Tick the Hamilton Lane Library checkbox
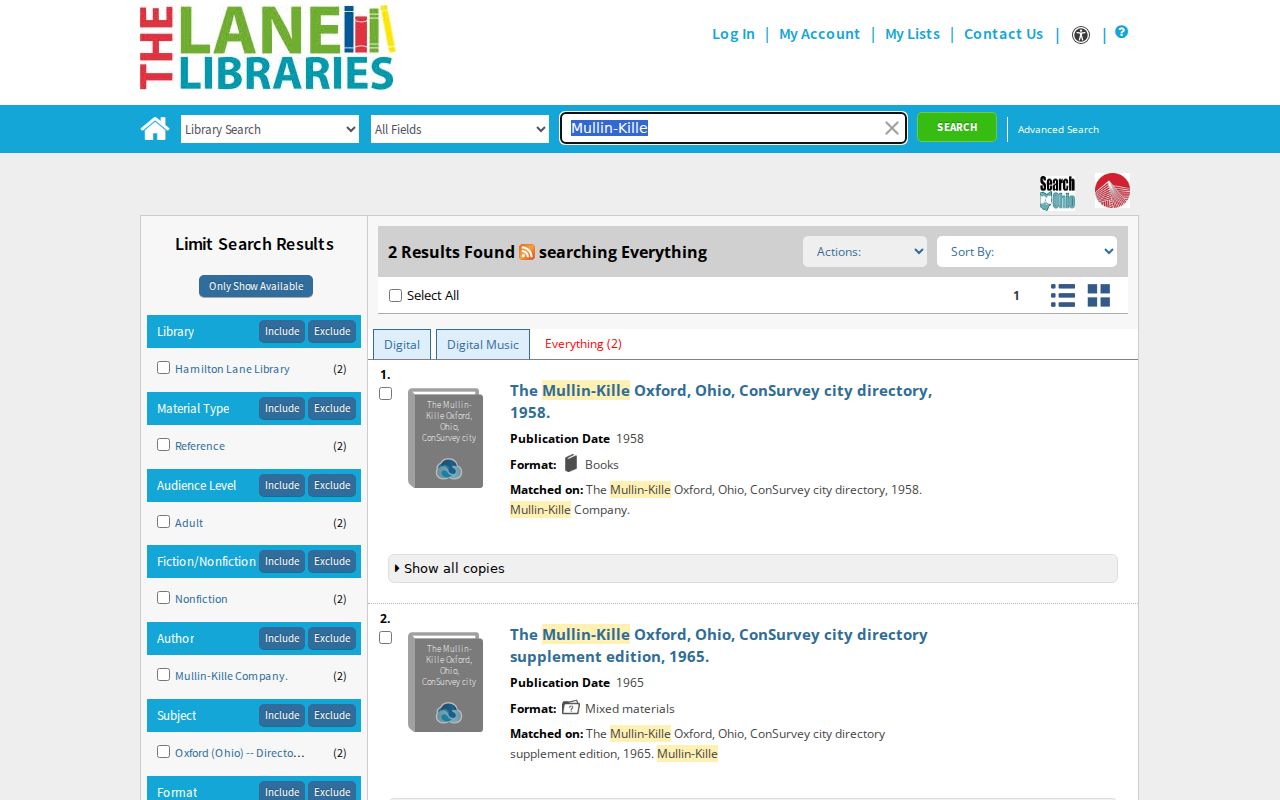 click(x=163, y=367)
